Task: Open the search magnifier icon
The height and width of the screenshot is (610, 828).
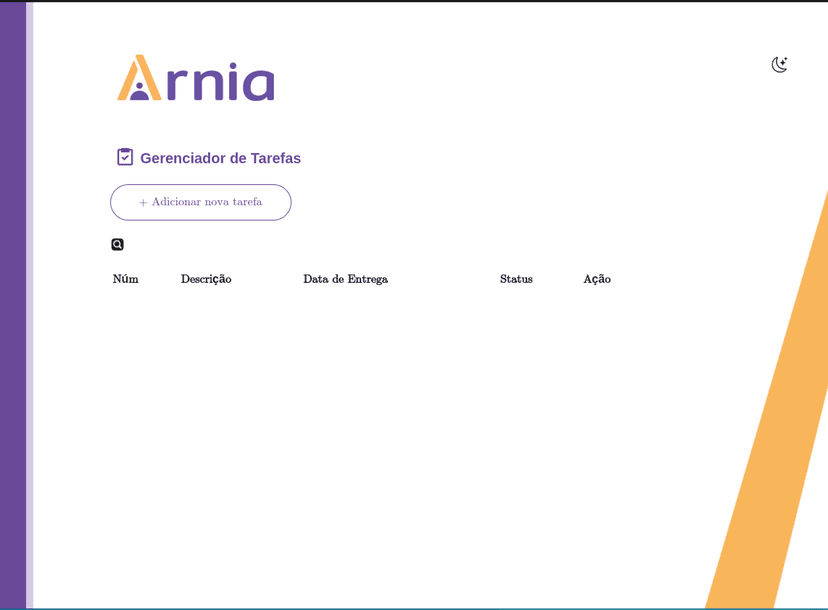Action: coord(117,245)
